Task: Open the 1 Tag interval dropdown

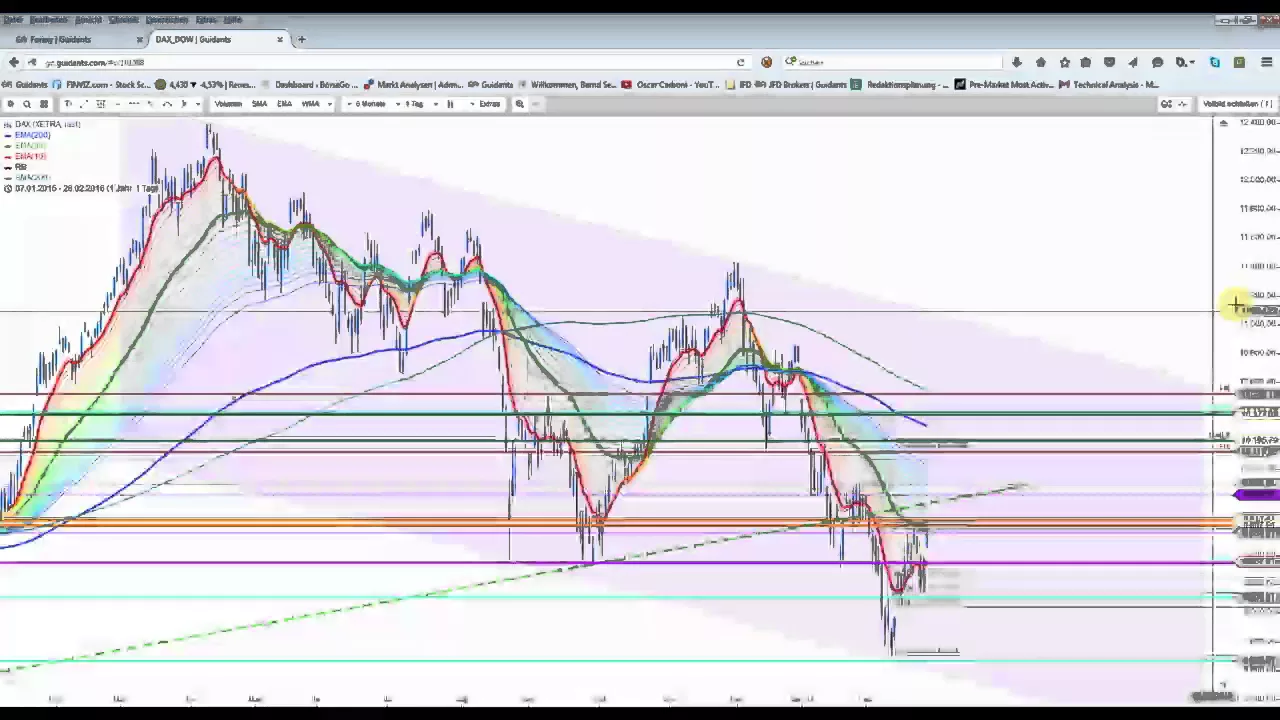Action: coord(414,104)
